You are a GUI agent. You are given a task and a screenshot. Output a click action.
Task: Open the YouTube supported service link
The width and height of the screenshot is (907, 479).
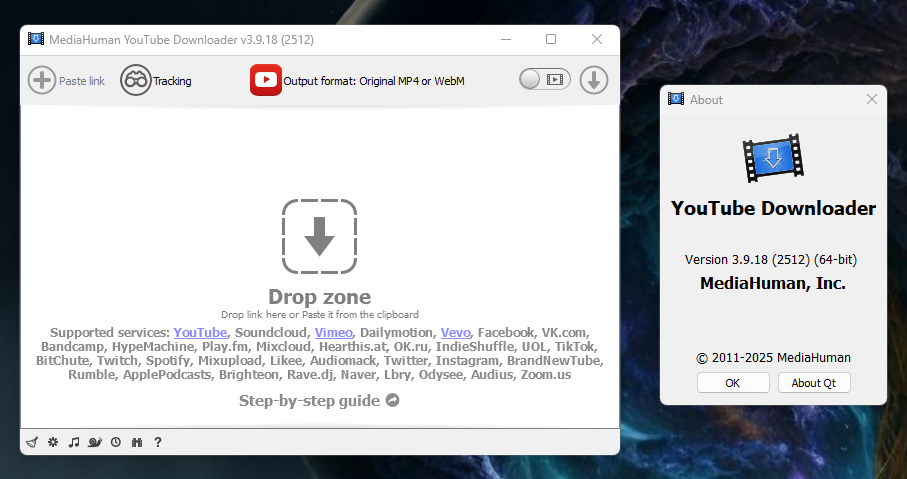point(200,333)
